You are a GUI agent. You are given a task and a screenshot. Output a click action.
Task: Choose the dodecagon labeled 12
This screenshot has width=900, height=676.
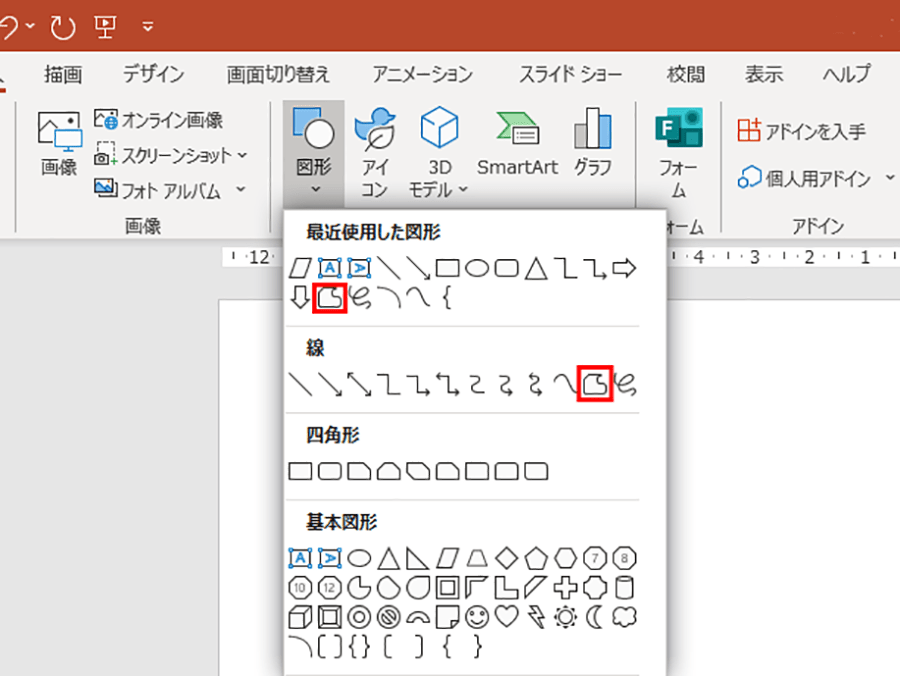click(x=329, y=588)
